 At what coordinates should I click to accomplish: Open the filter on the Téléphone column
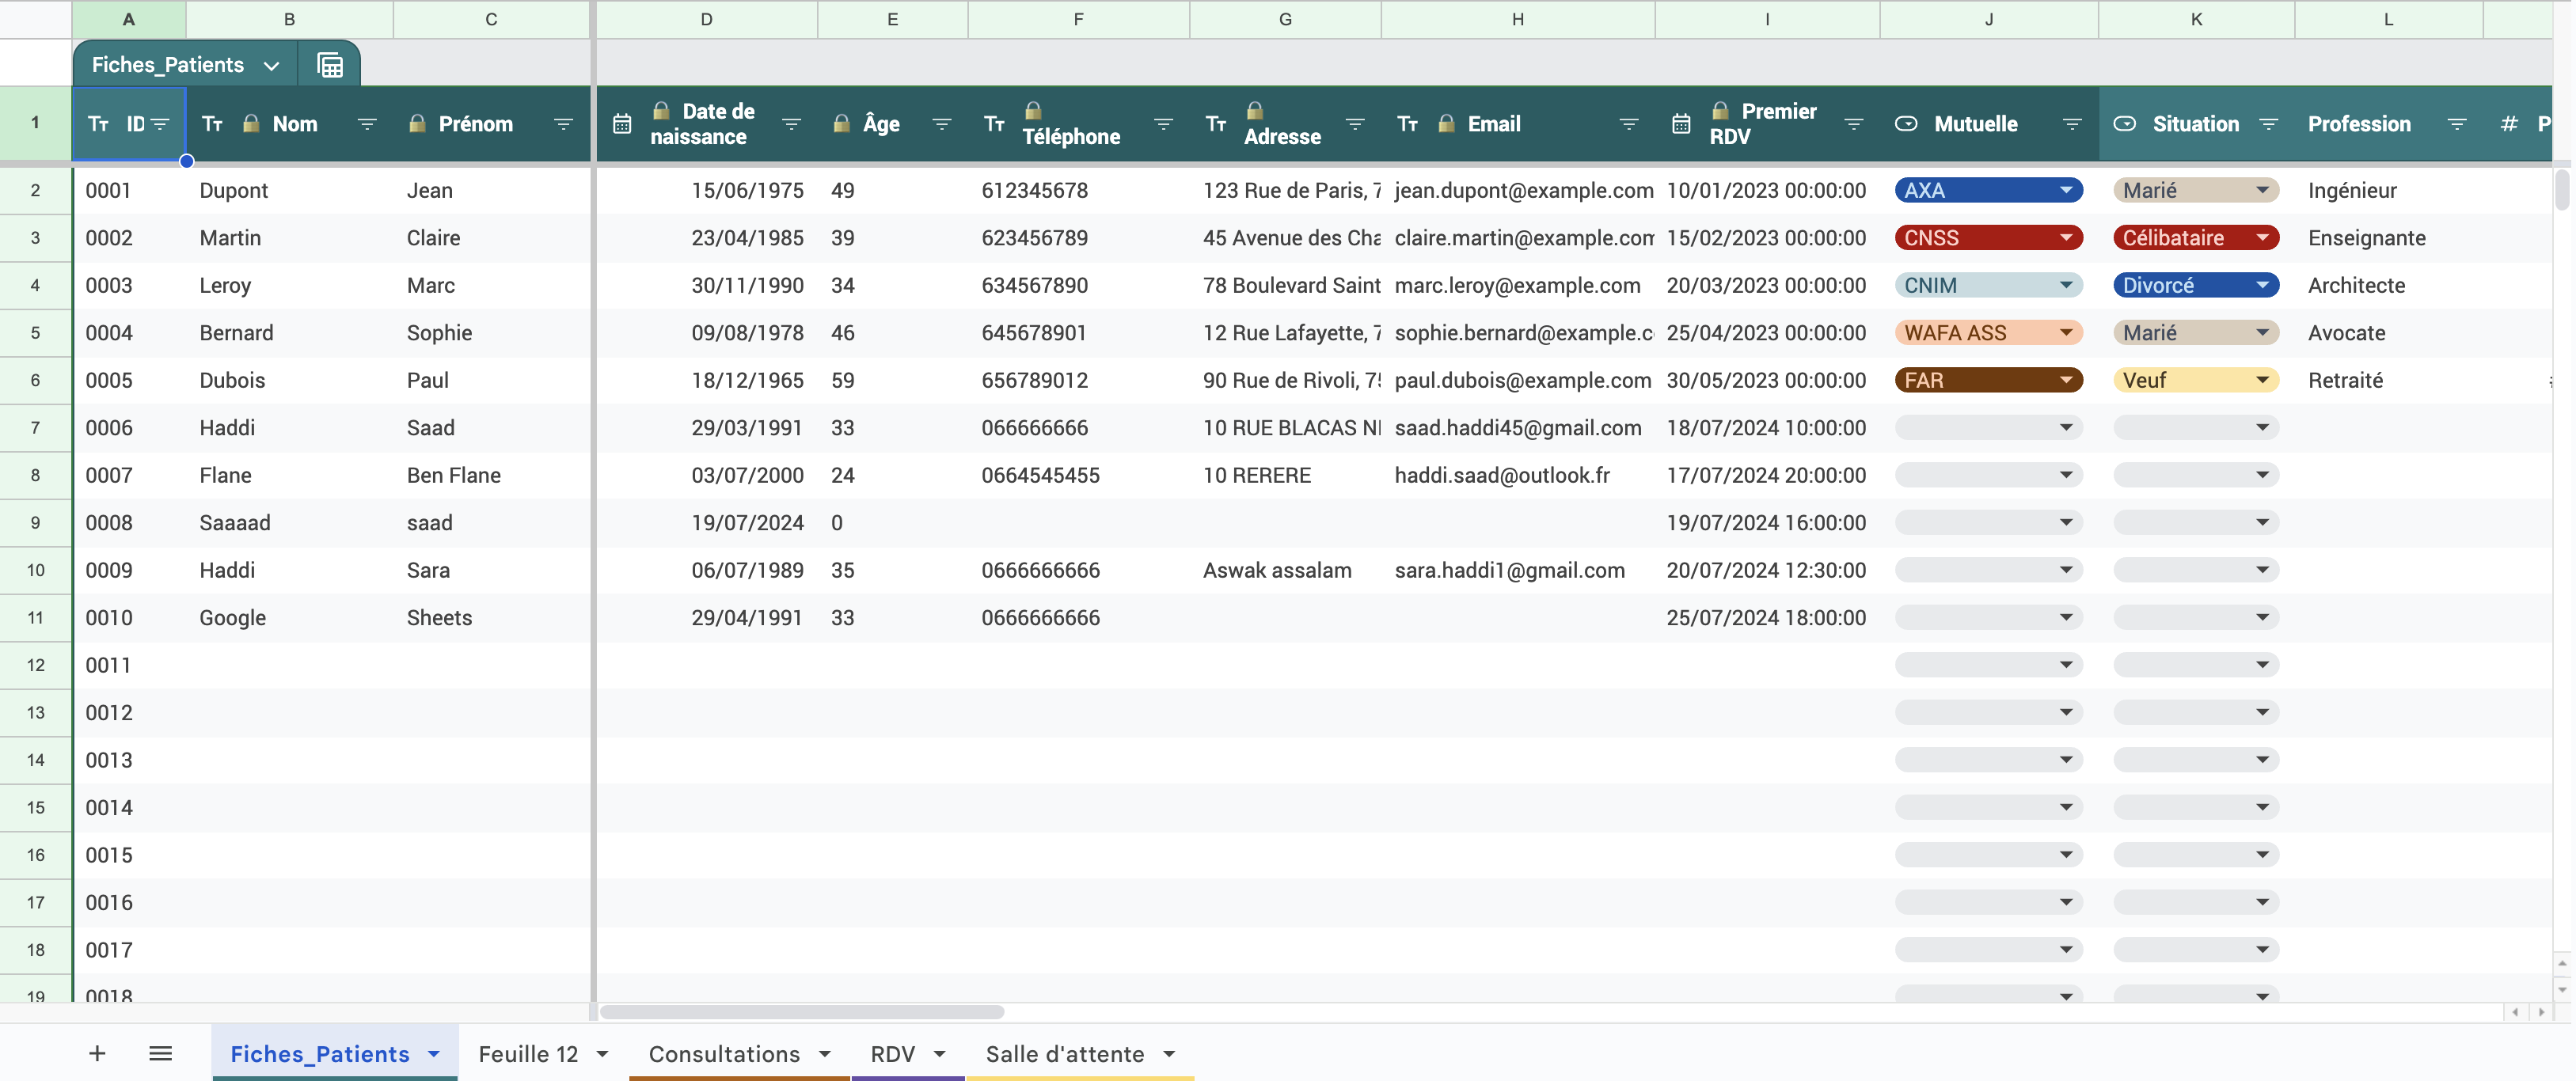click(x=1164, y=123)
